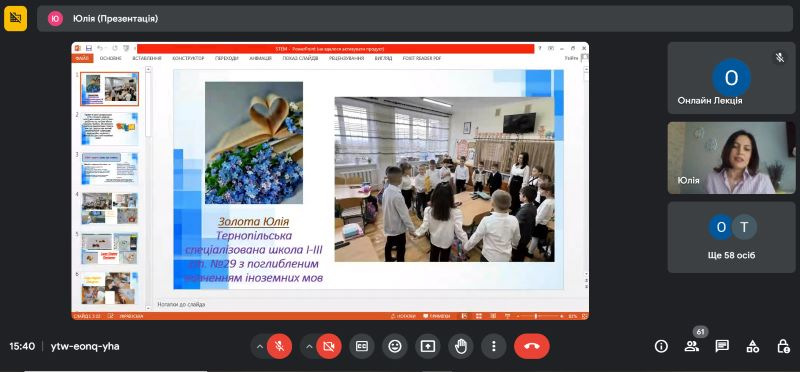Image resolution: width=800 pixels, height=372 pixels.
Task: Click fit slide to window icon
Action: pyautogui.click(x=584, y=316)
